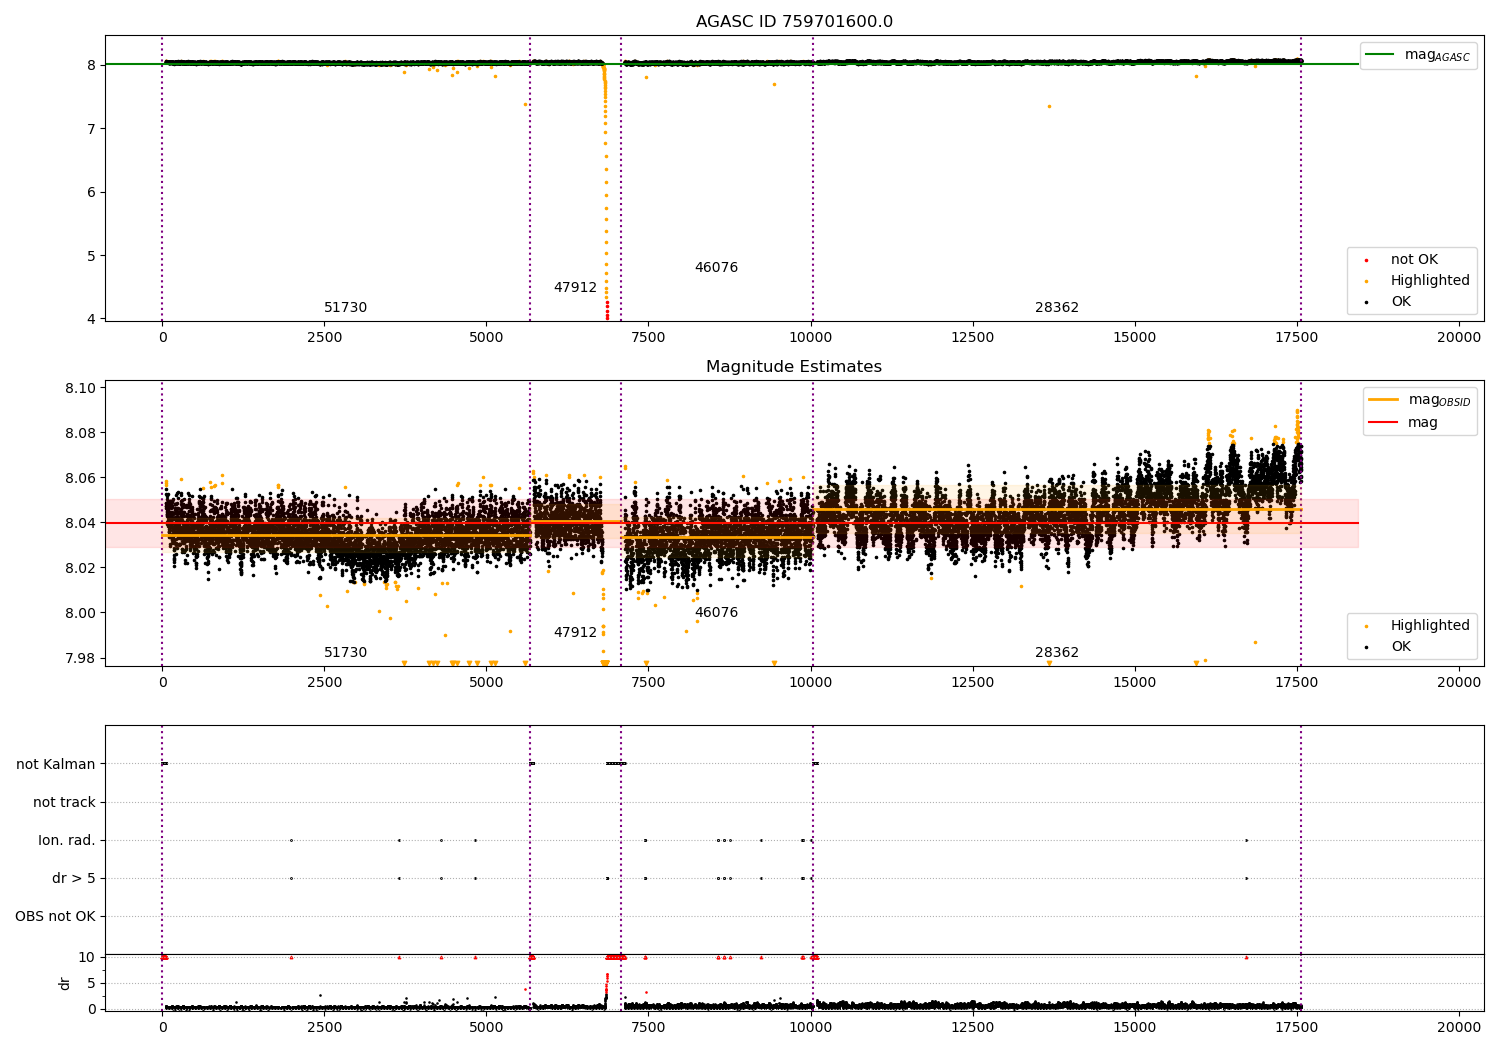Select the "8.08" y-axis tick label

tap(81, 434)
